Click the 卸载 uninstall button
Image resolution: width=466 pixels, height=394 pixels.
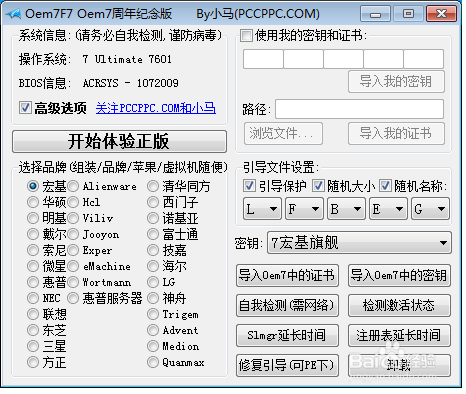[x=399, y=365]
